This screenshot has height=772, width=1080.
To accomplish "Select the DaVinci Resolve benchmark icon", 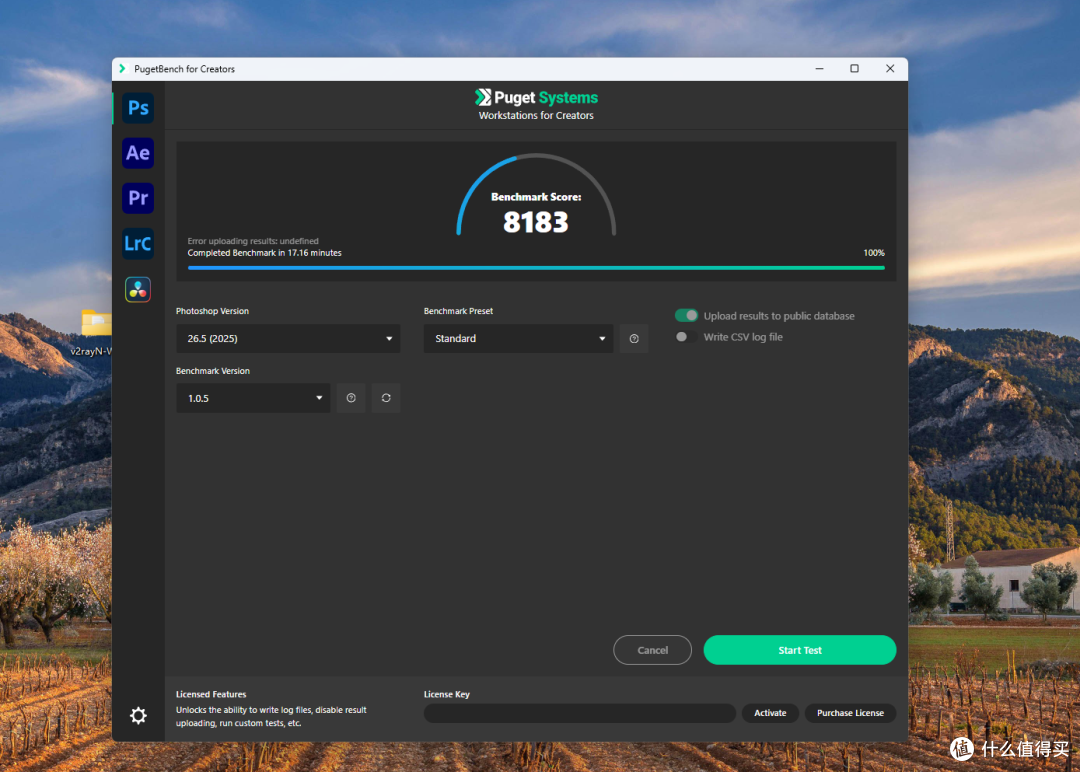I will click(138, 289).
